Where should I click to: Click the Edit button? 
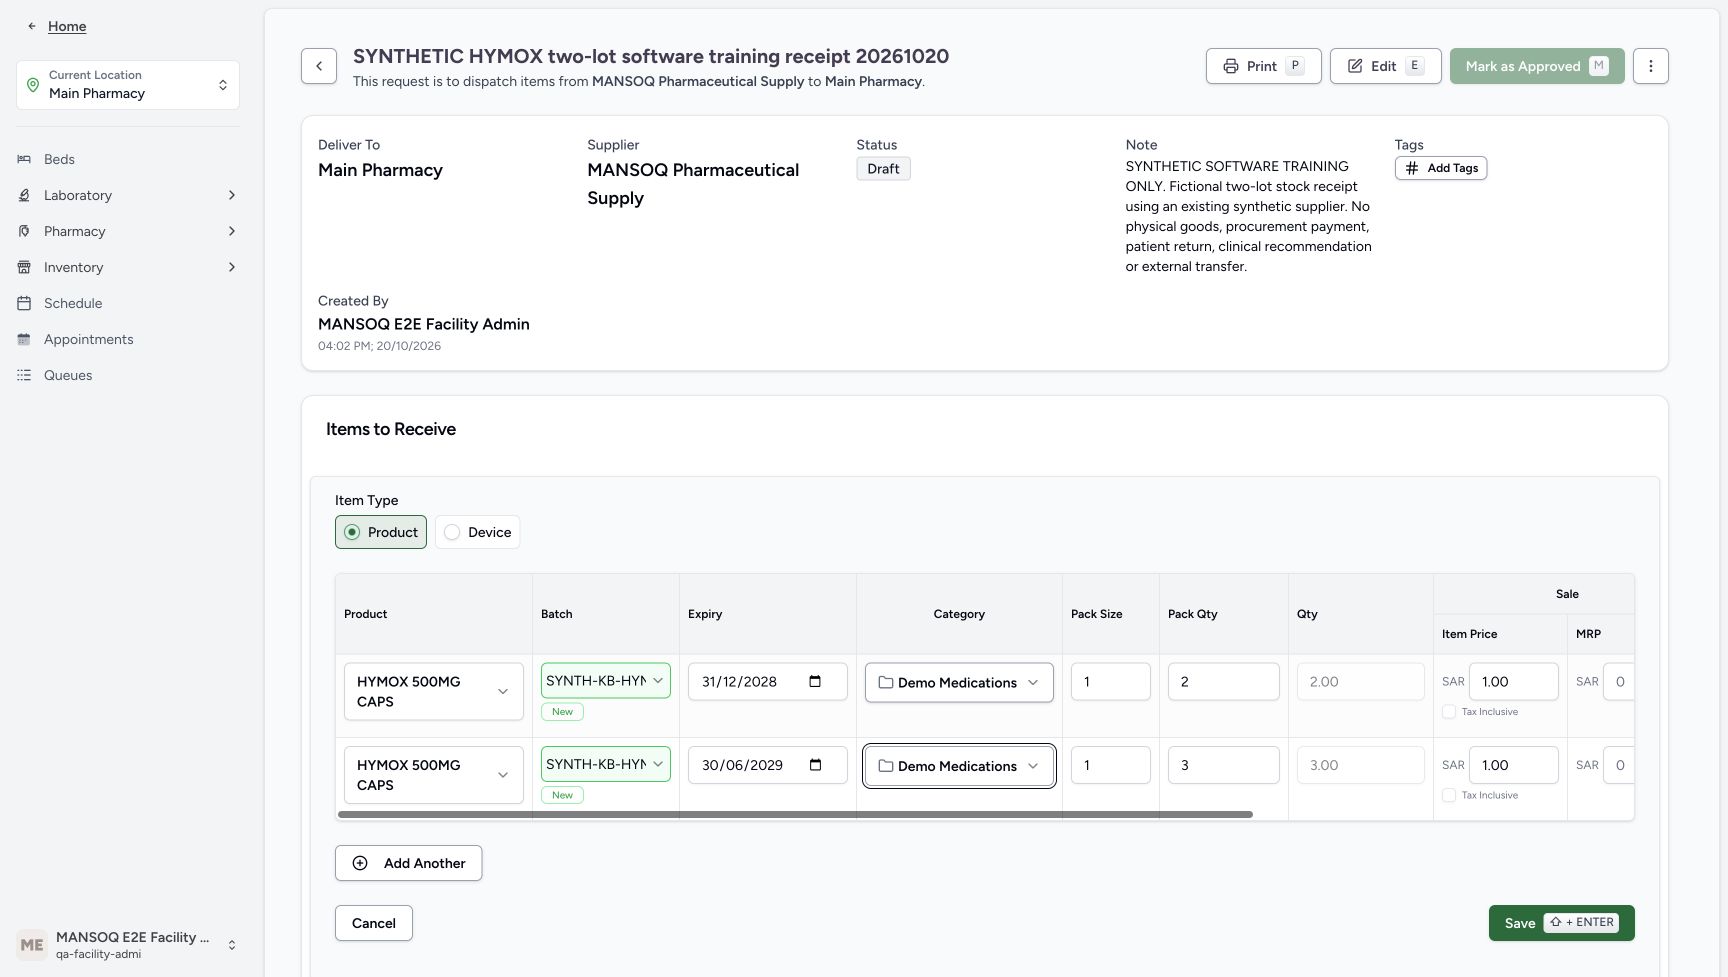(1386, 66)
